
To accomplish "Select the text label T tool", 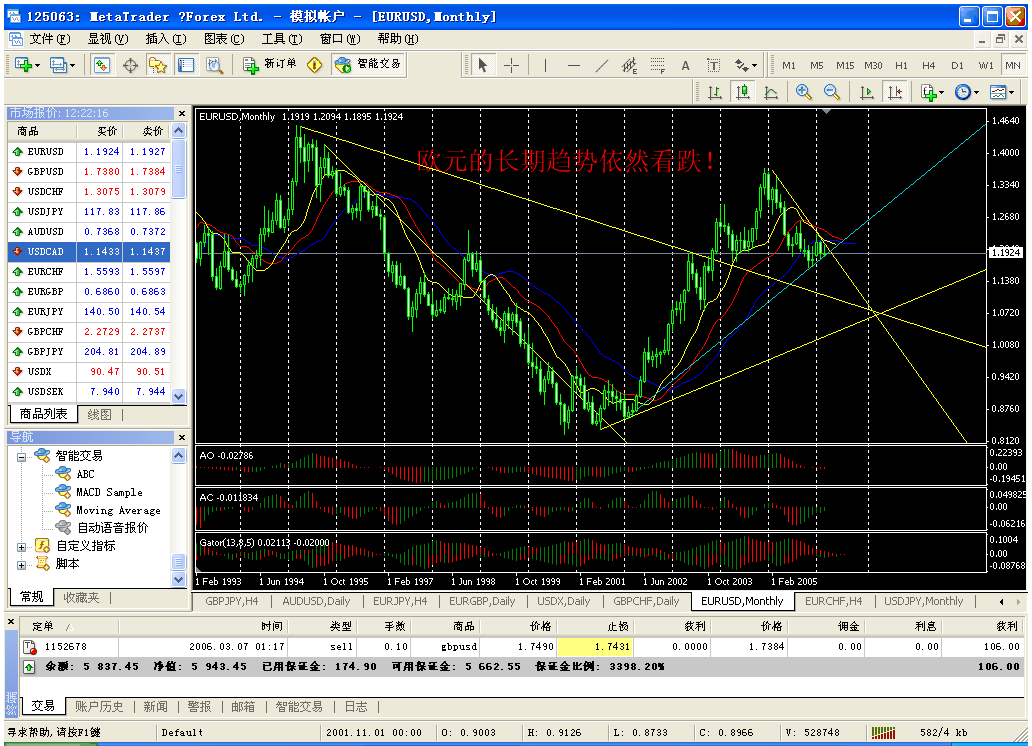I will click(x=713, y=65).
